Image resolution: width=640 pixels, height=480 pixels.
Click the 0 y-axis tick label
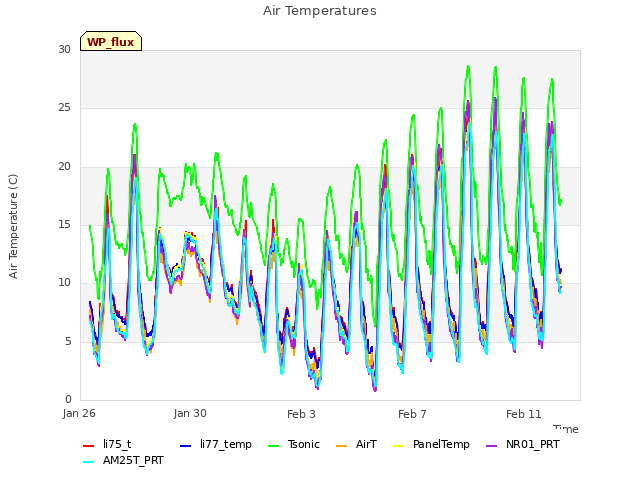tap(68, 399)
